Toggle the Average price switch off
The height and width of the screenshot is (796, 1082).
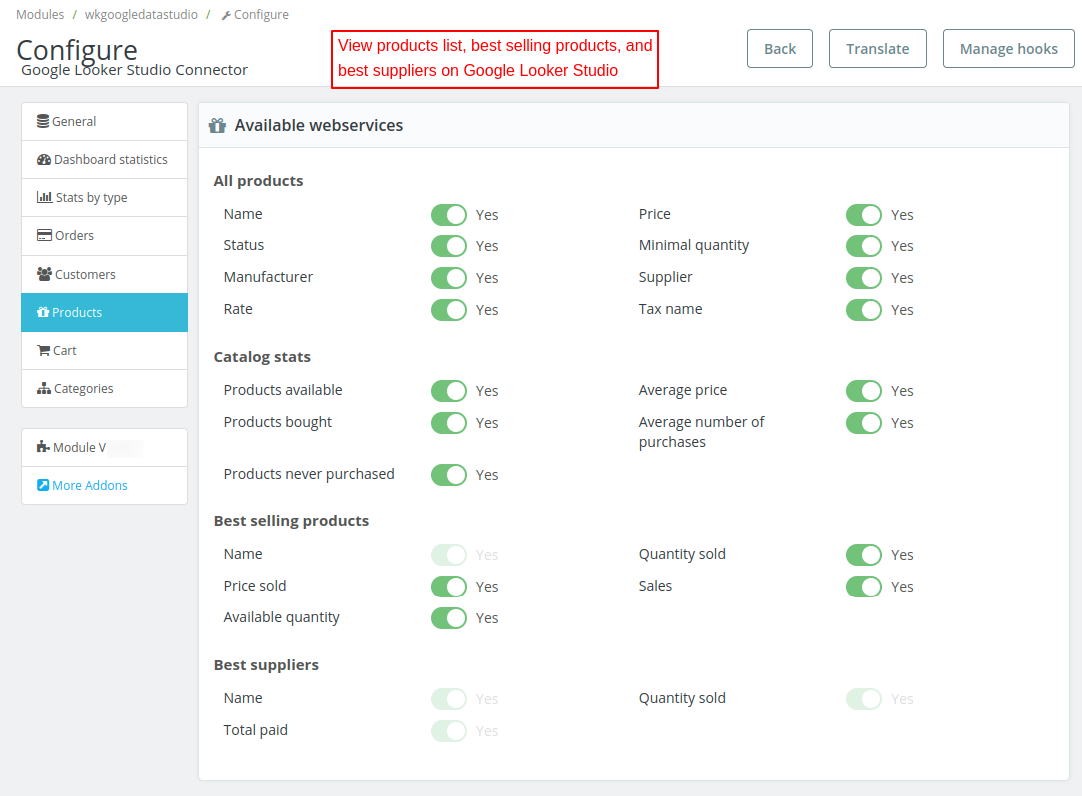tap(864, 391)
